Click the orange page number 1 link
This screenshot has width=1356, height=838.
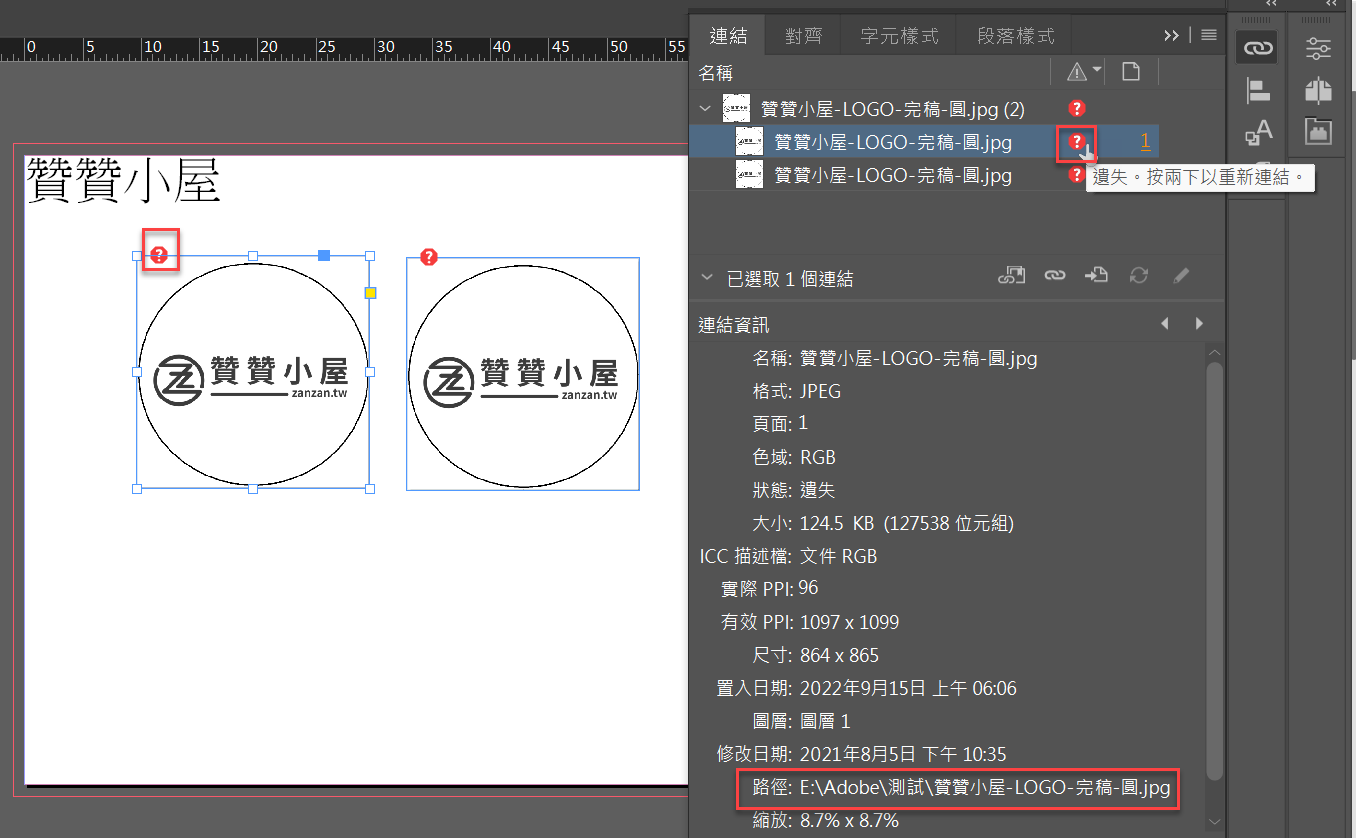pos(1145,142)
